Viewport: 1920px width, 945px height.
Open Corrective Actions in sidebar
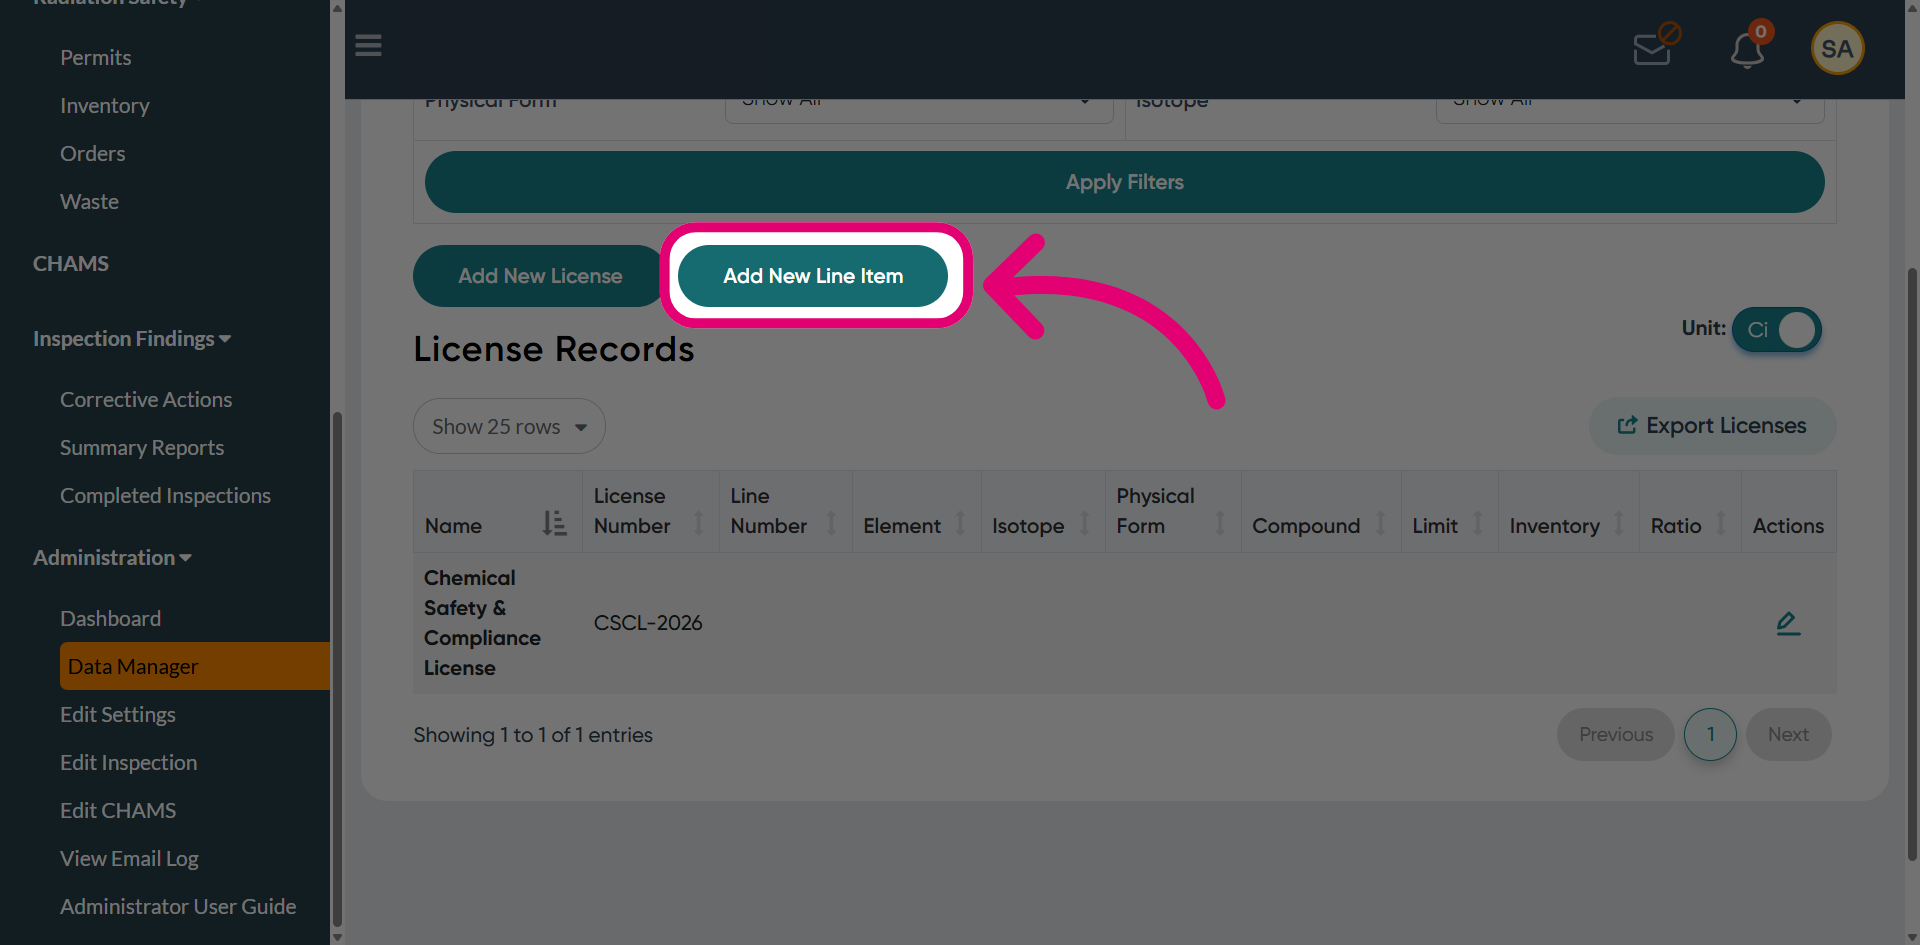click(x=146, y=400)
